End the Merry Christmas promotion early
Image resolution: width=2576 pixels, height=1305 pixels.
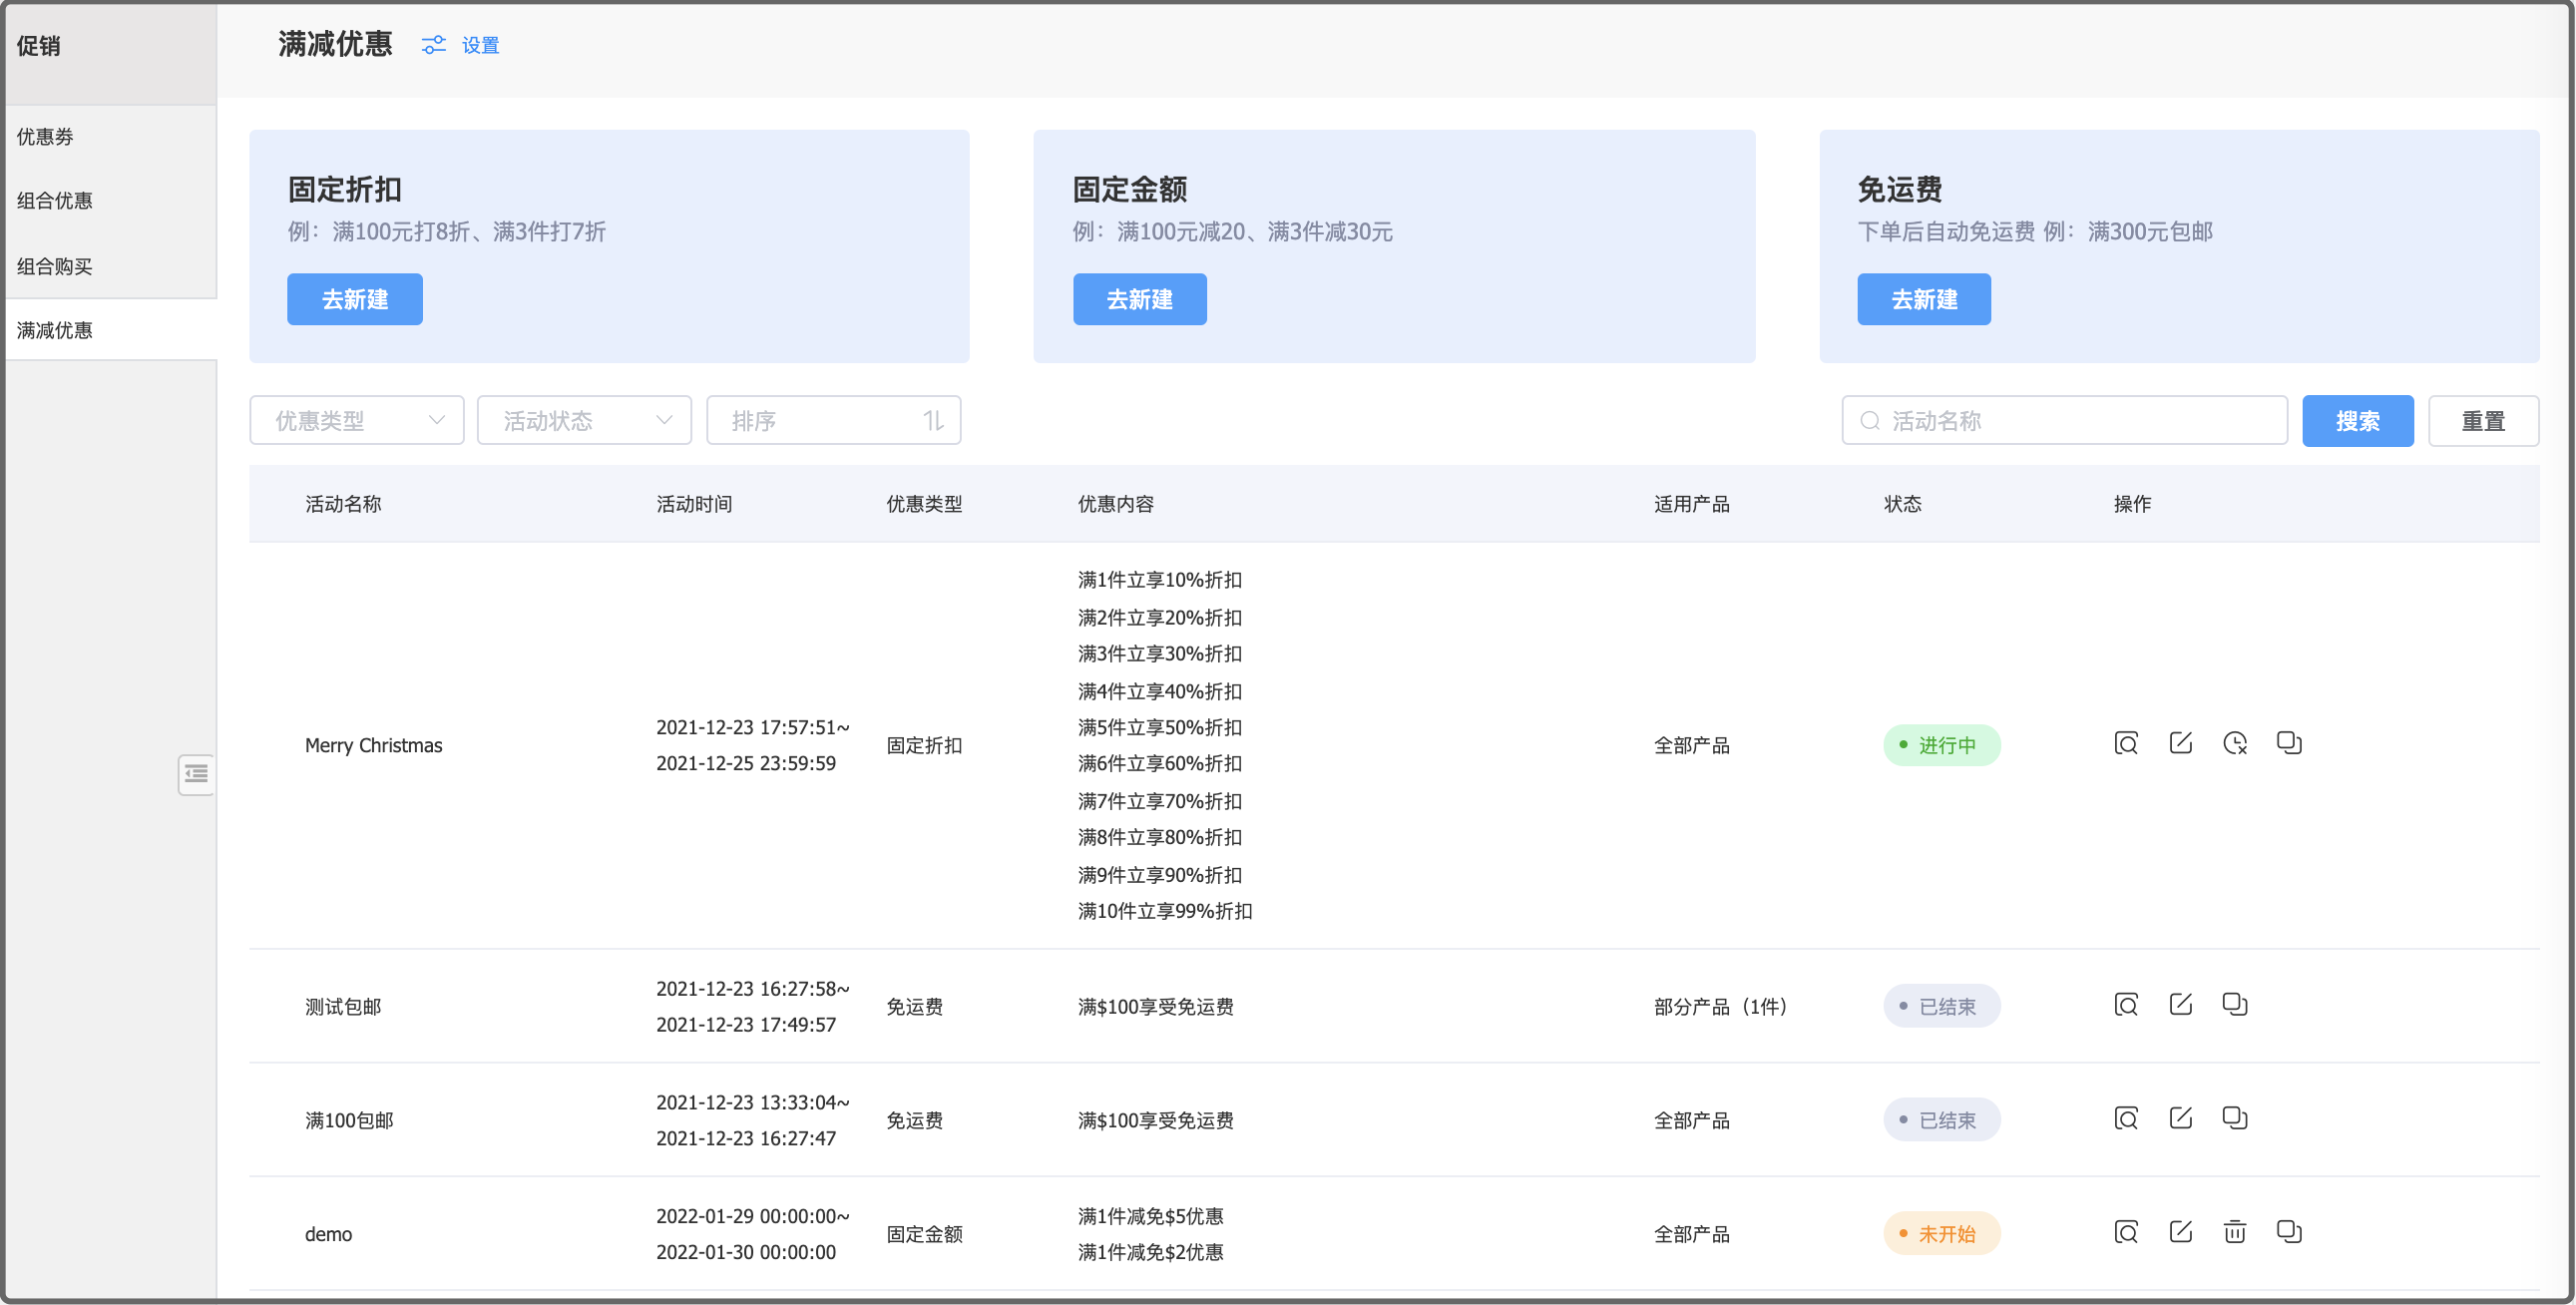(x=2235, y=744)
